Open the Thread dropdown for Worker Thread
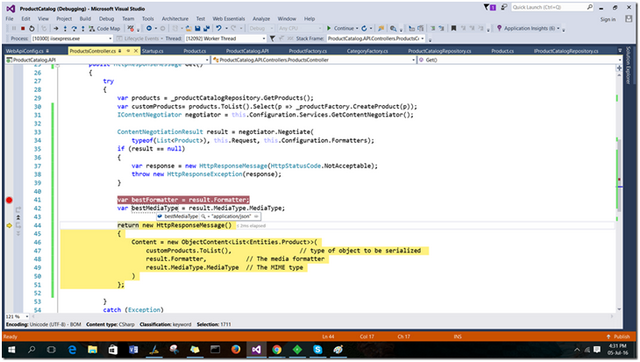 click(264, 39)
